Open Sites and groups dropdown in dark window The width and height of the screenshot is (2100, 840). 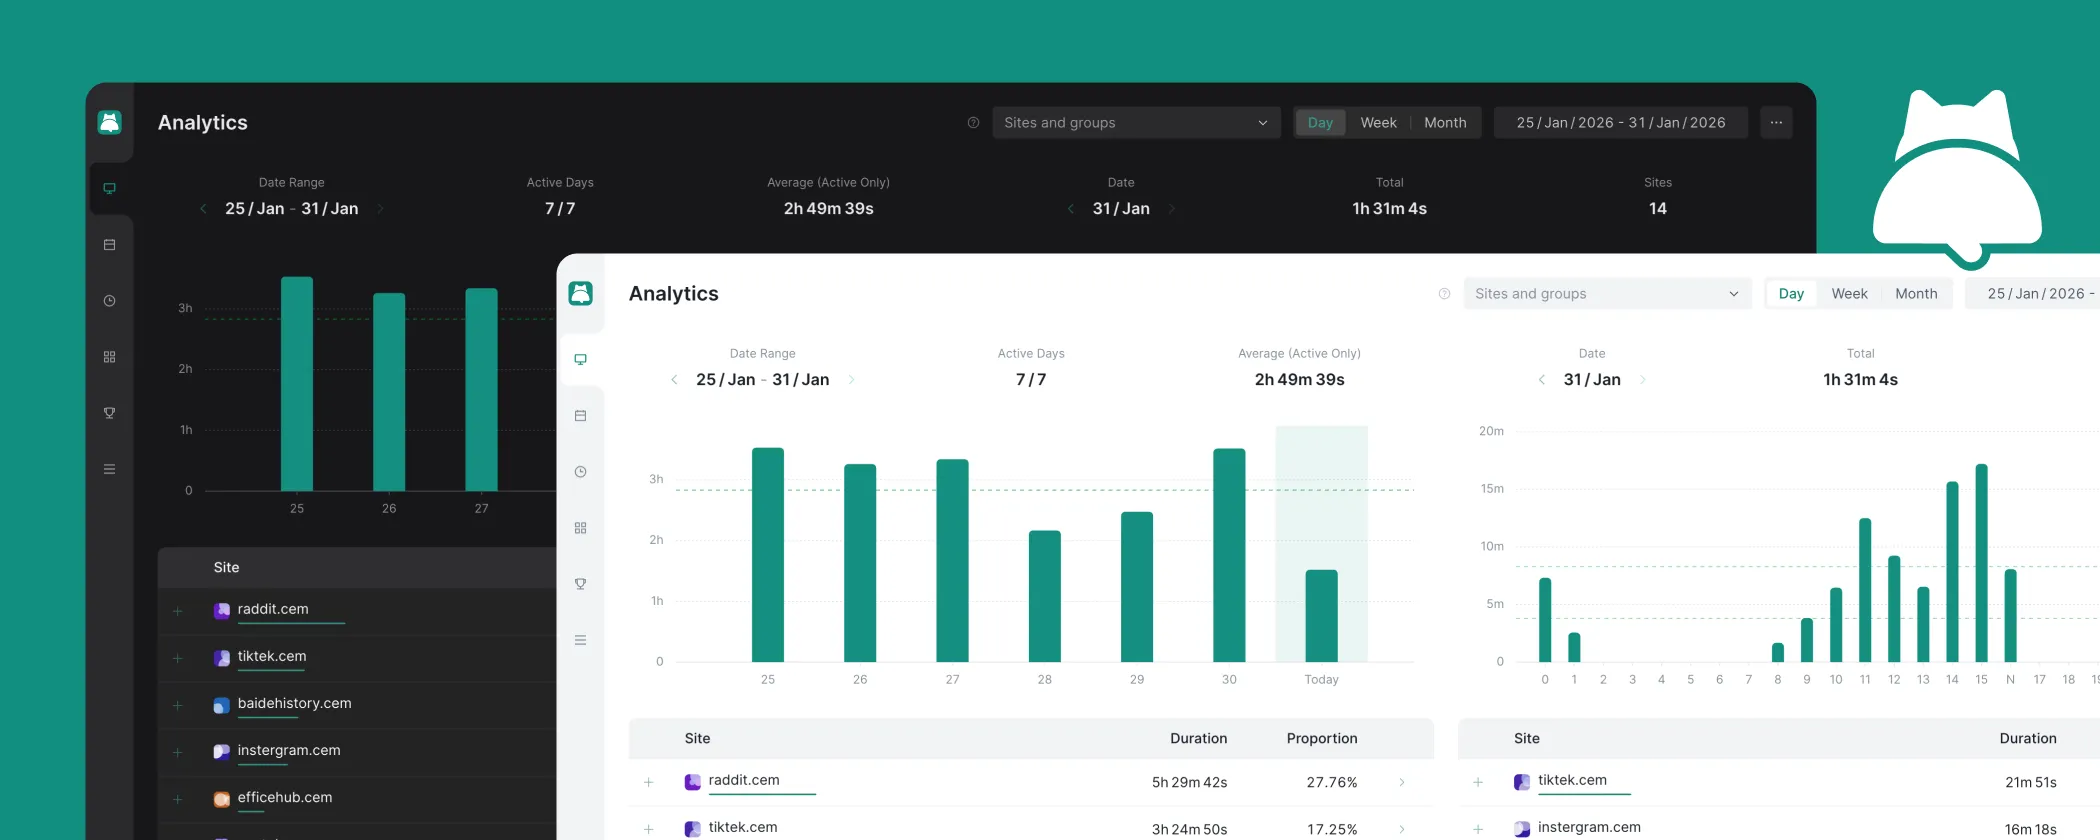pyautogui.click(x=1135, y=123)
